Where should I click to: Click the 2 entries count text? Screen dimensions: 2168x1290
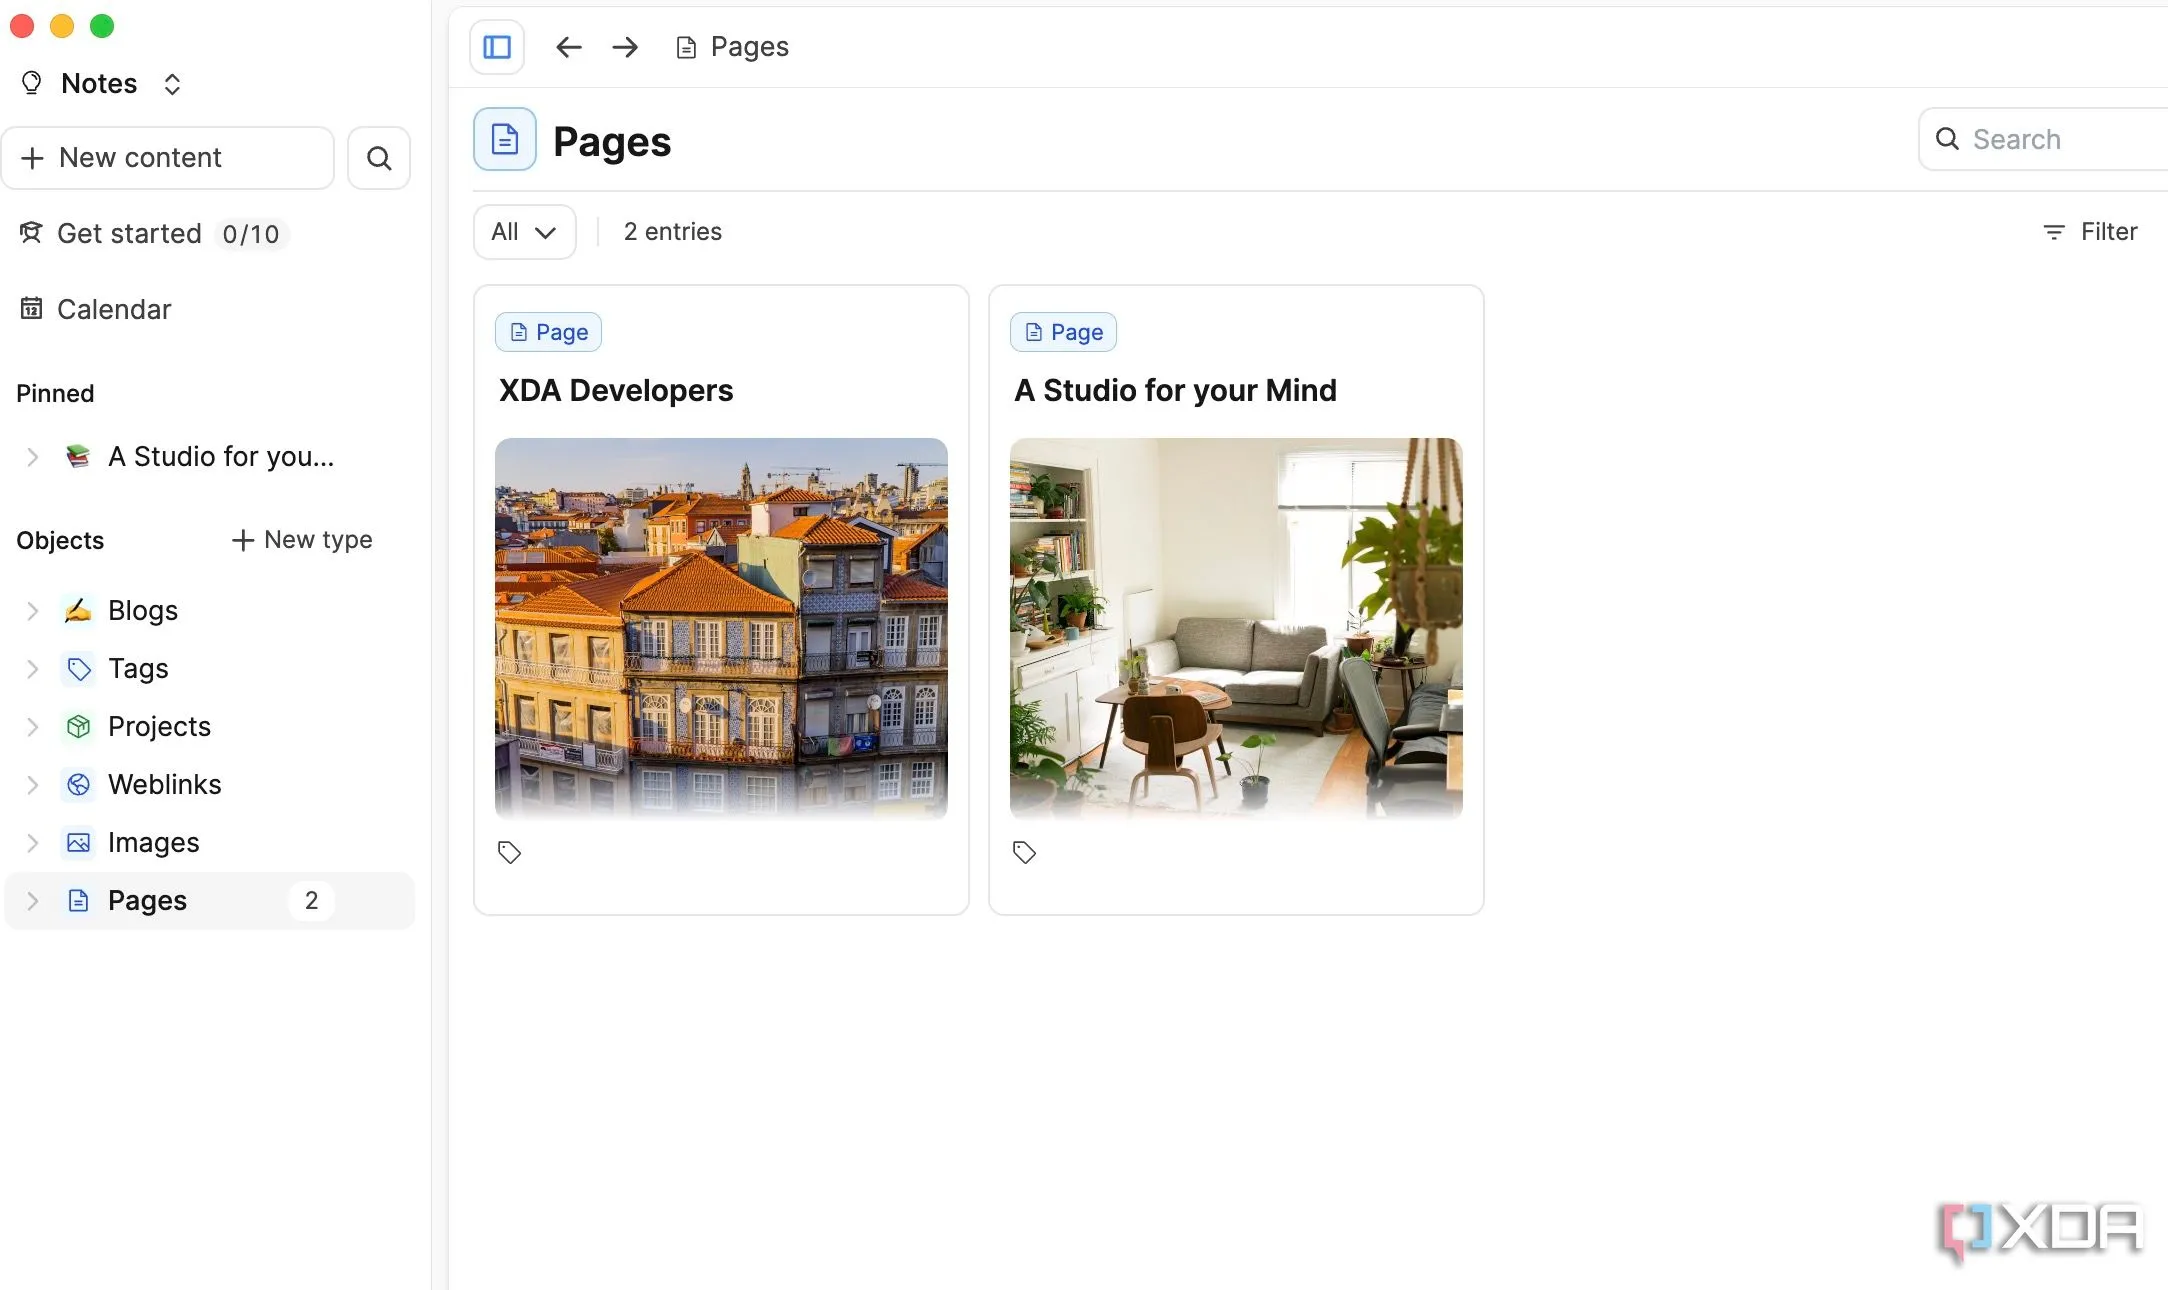tap(673, 232)
